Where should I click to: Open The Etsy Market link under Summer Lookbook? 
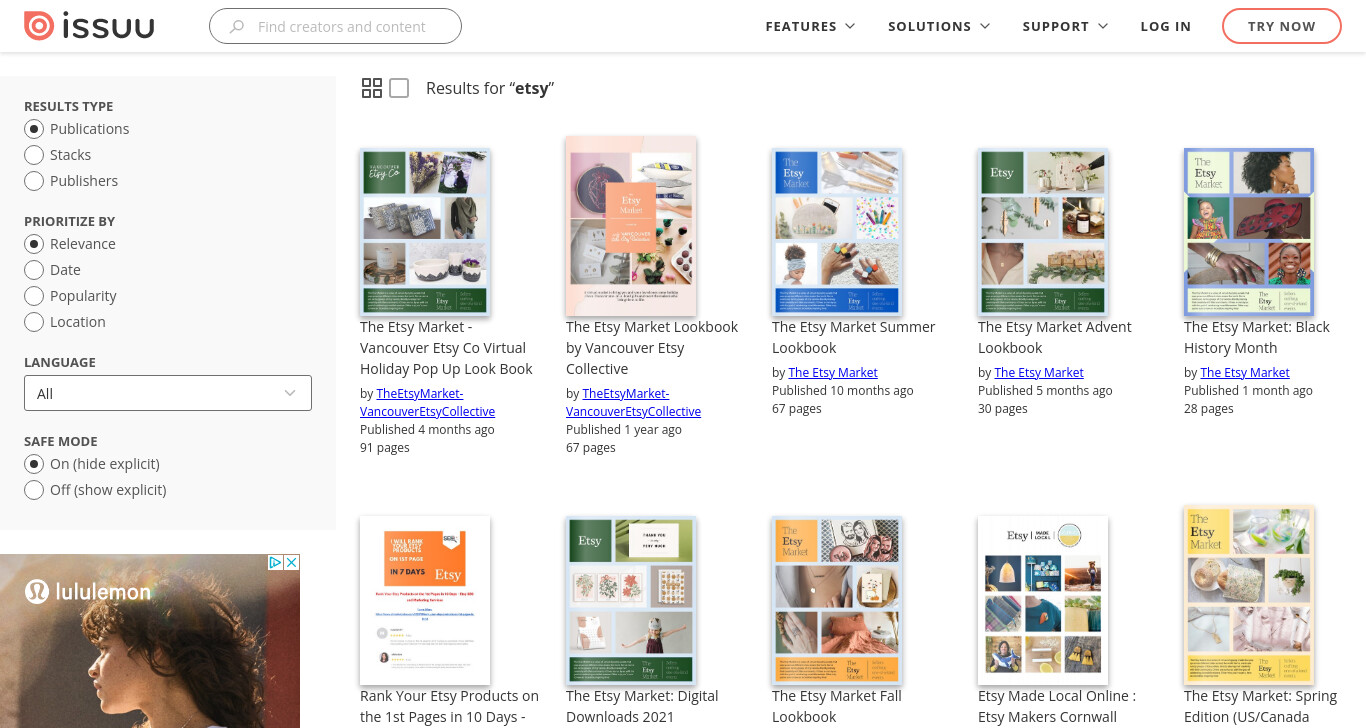(833, 372)
